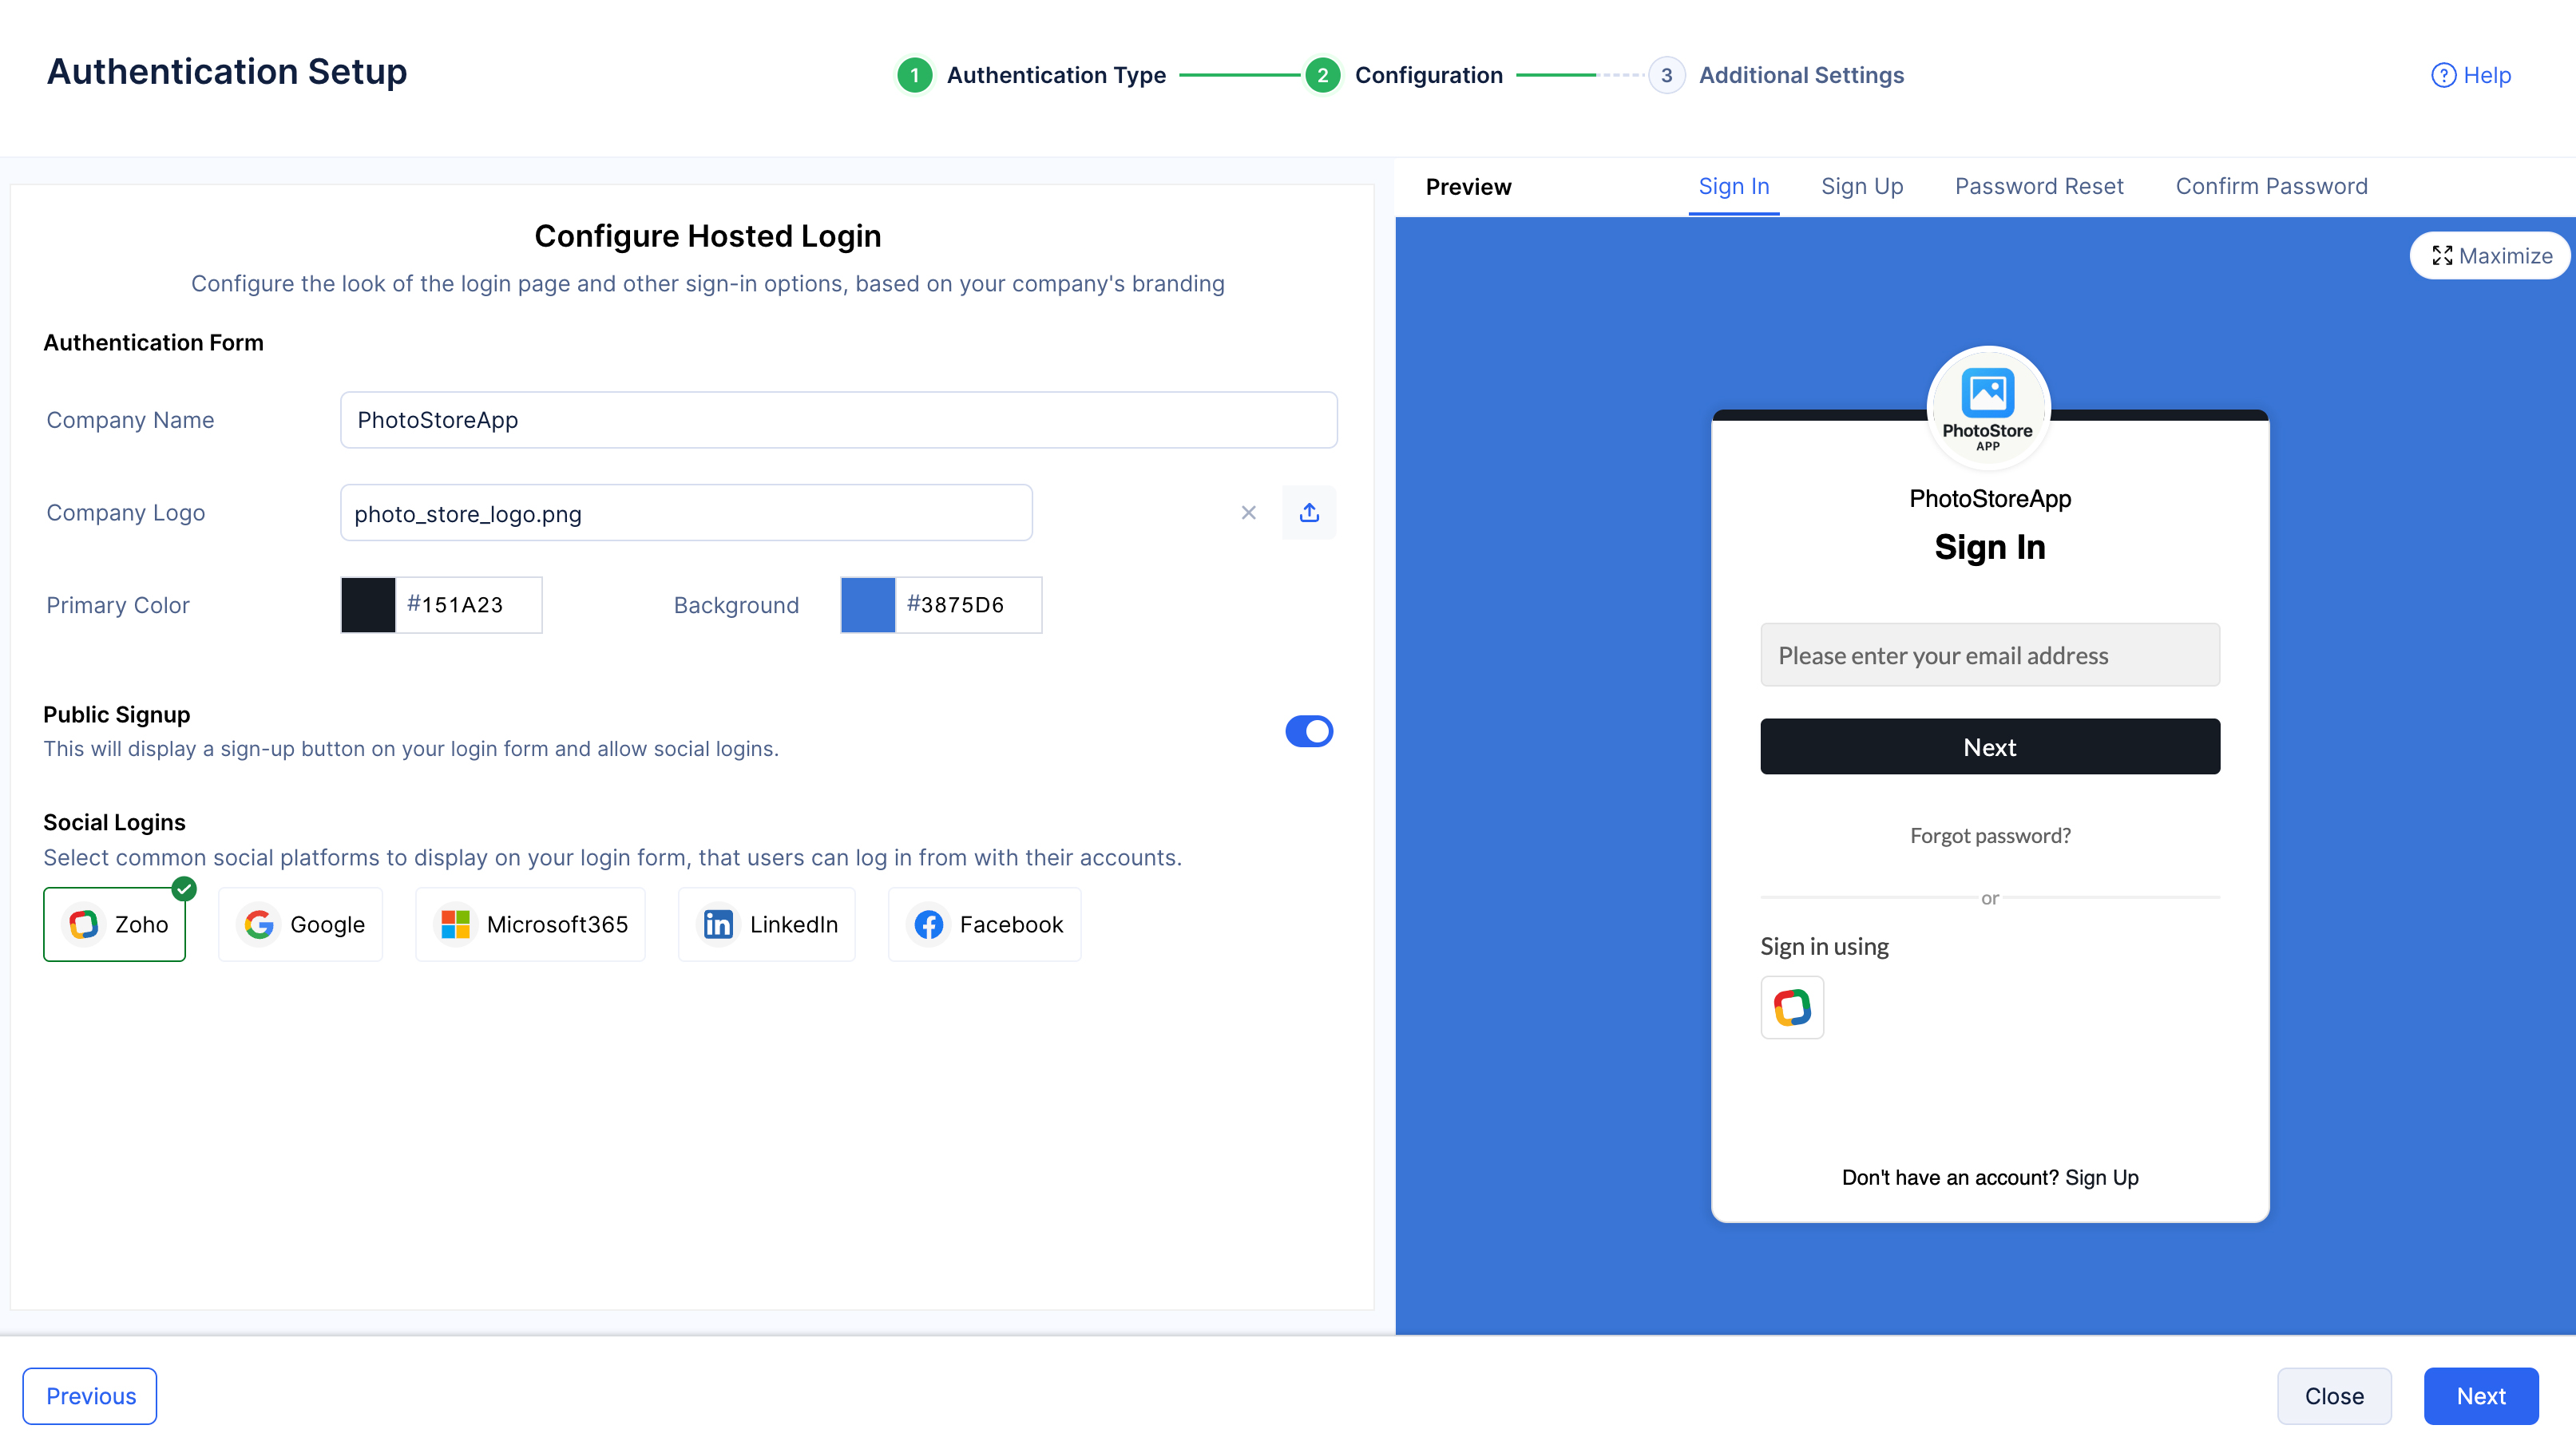Screen dimensions: 2576x1437
Task: Toggle the Public Signup switch
Action: click(1308, 731)
